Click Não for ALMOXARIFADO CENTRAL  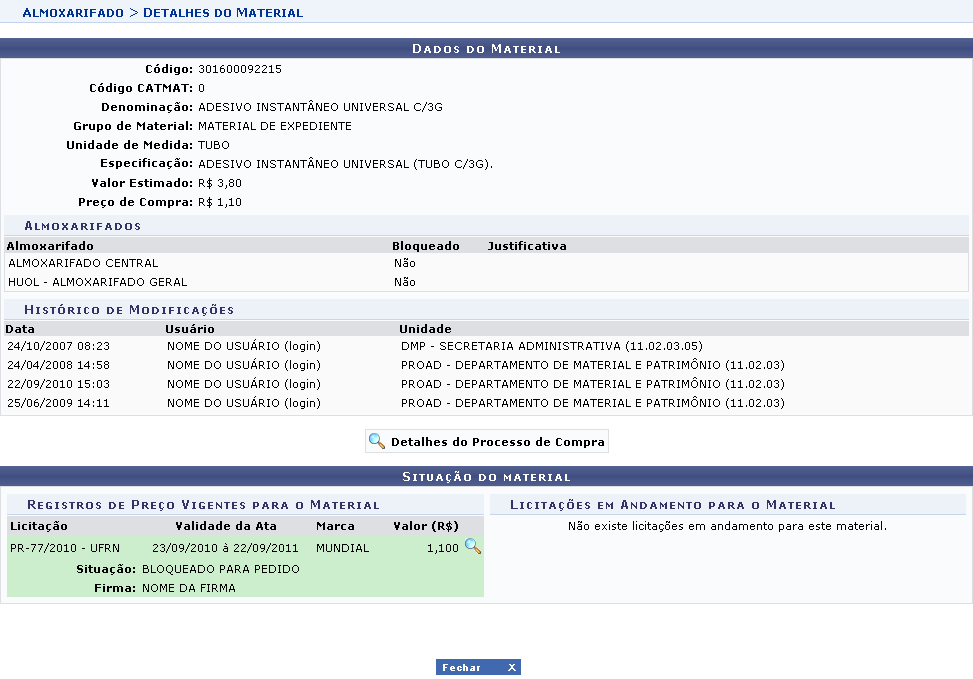(405, 263)
